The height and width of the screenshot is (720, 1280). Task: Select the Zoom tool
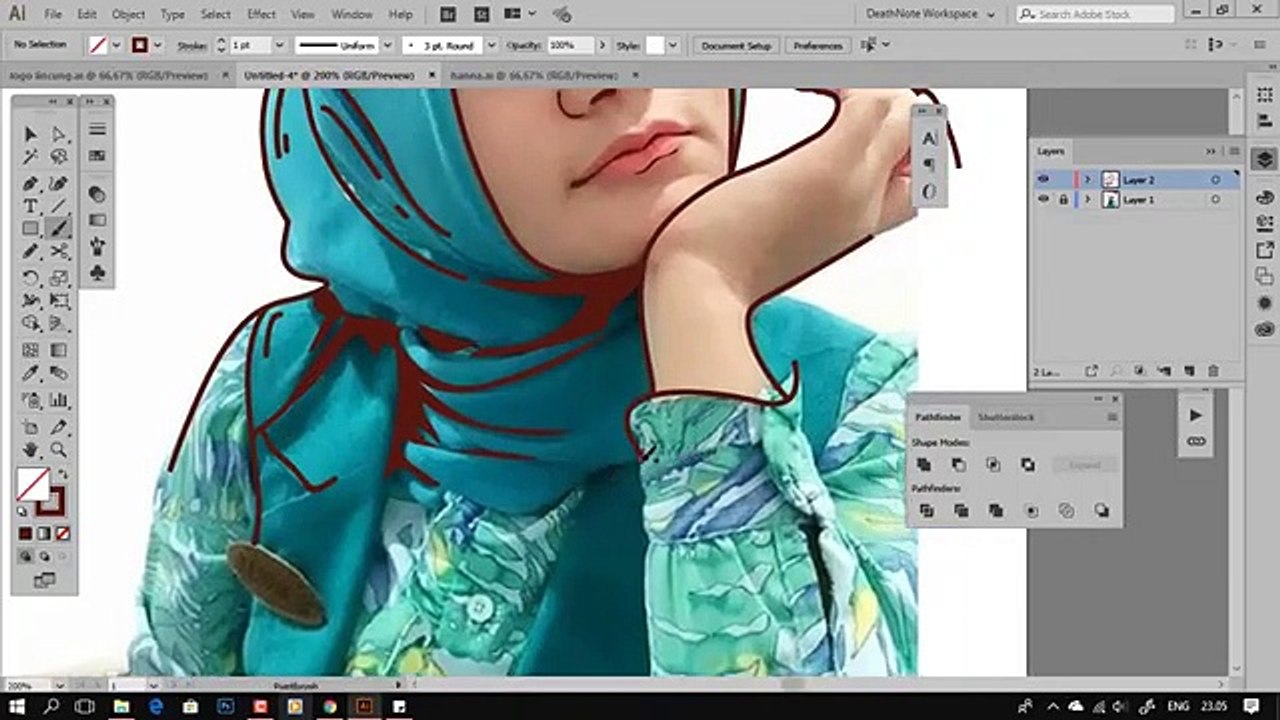tap(59, 450)
